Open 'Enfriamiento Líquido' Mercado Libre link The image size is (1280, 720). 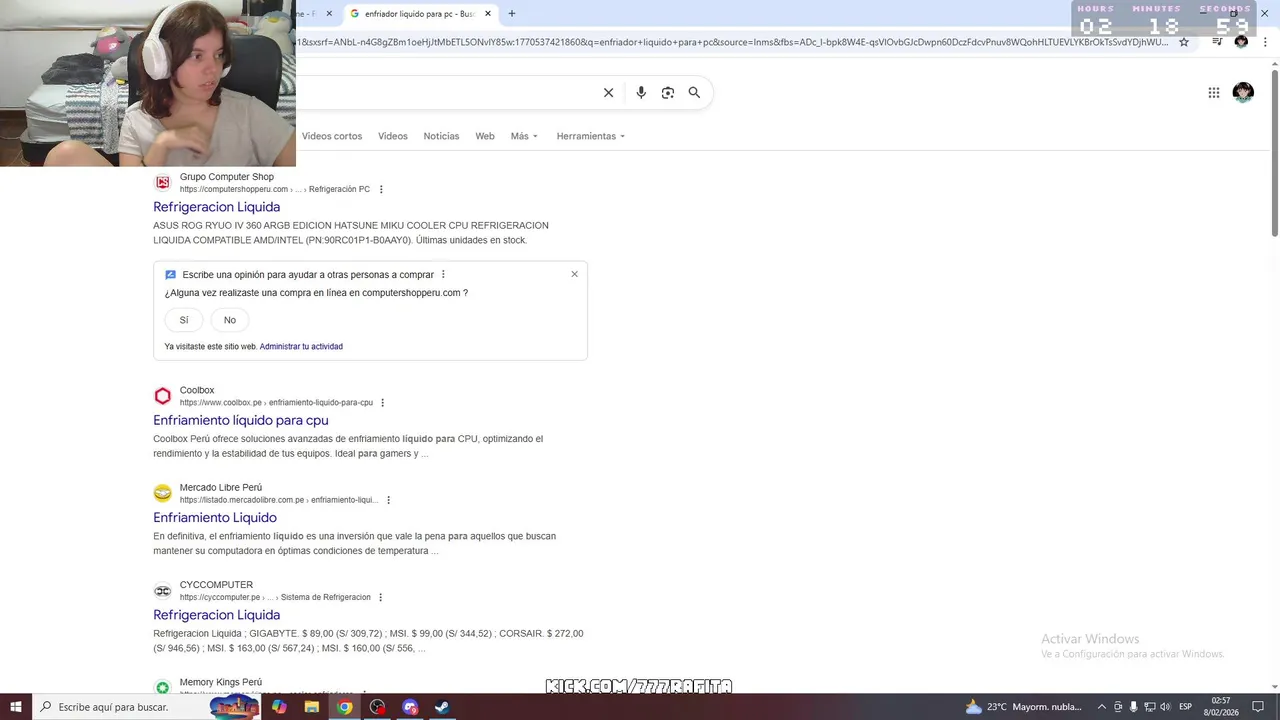pos(215,517)
